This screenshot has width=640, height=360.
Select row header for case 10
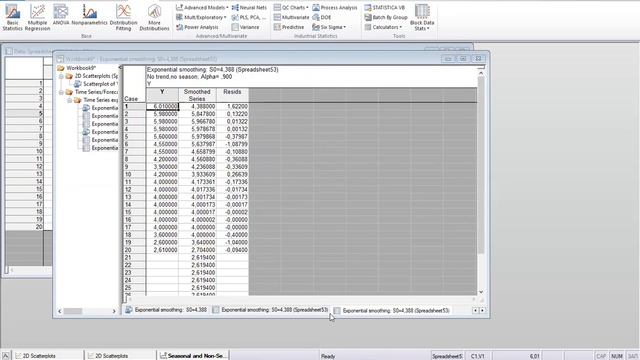coord(134,174)
